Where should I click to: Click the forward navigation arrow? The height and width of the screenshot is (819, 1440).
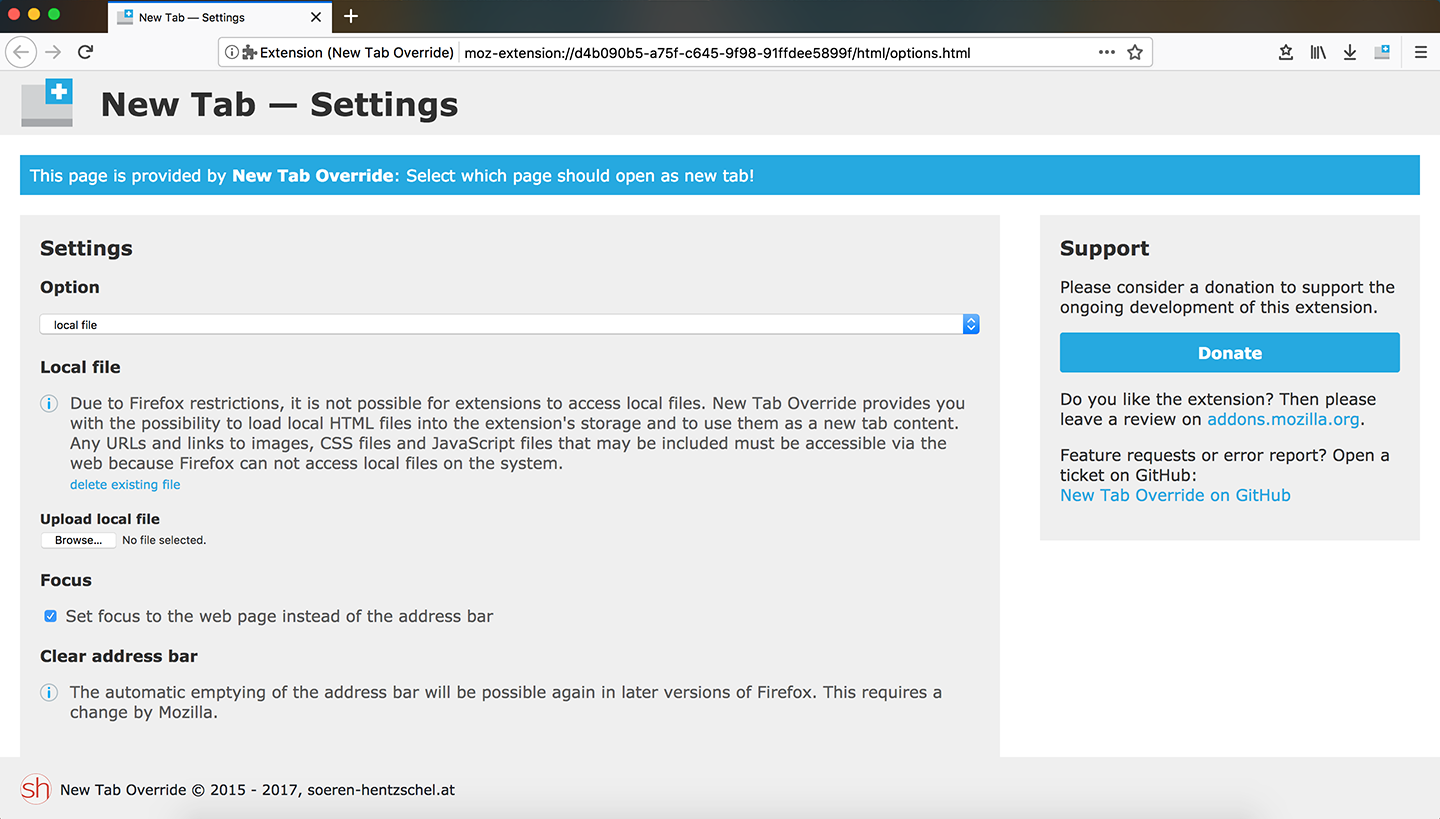pyautogui.click(x=54, y=52)
